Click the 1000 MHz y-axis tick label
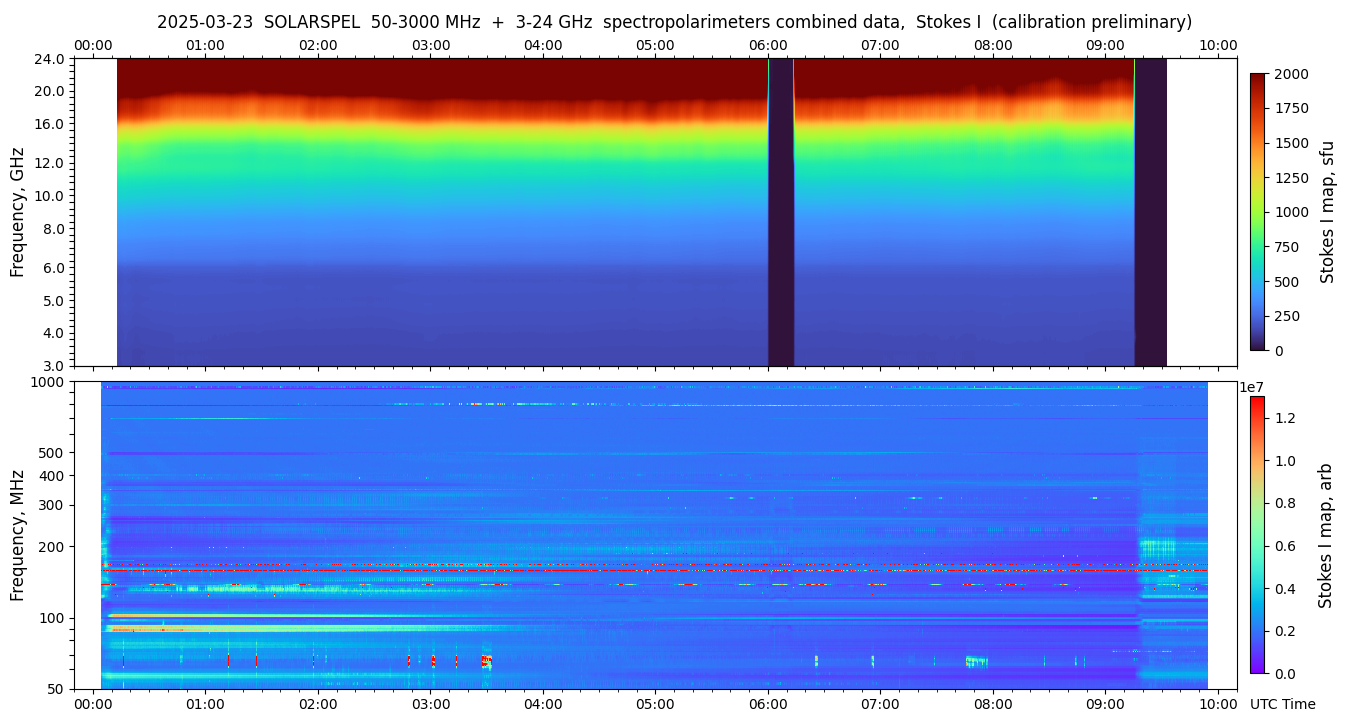The image size is (1350, 725). coord(49,382)
